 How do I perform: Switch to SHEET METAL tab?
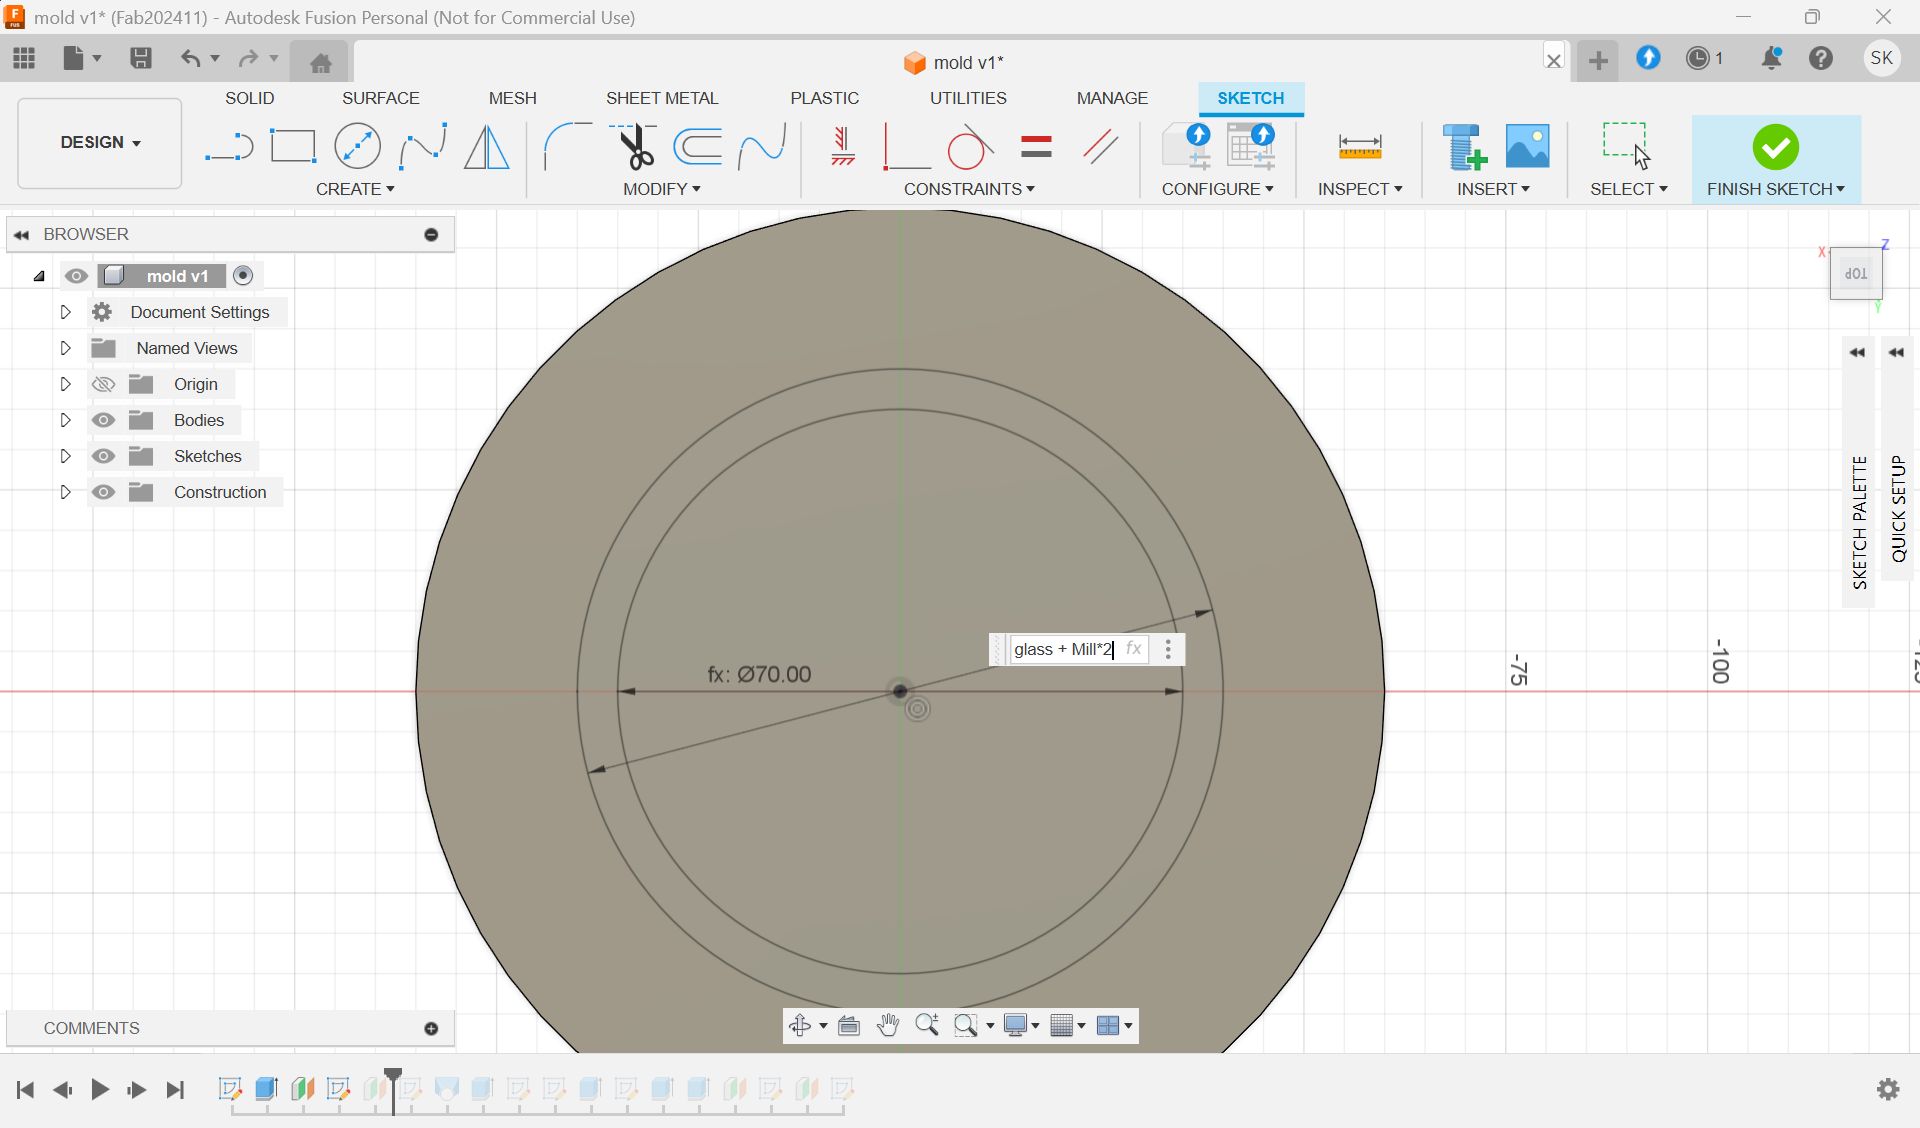[x=662, y=98]
